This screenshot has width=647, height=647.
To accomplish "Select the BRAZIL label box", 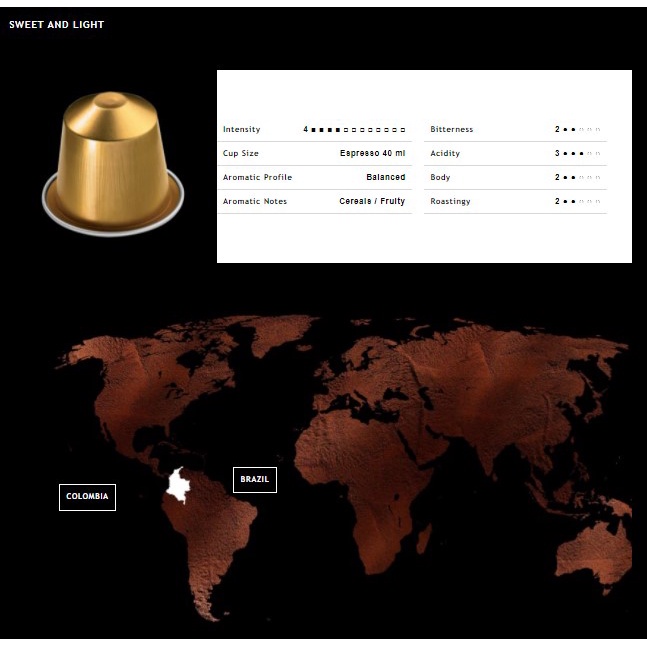I will click(x=254, y=480).
